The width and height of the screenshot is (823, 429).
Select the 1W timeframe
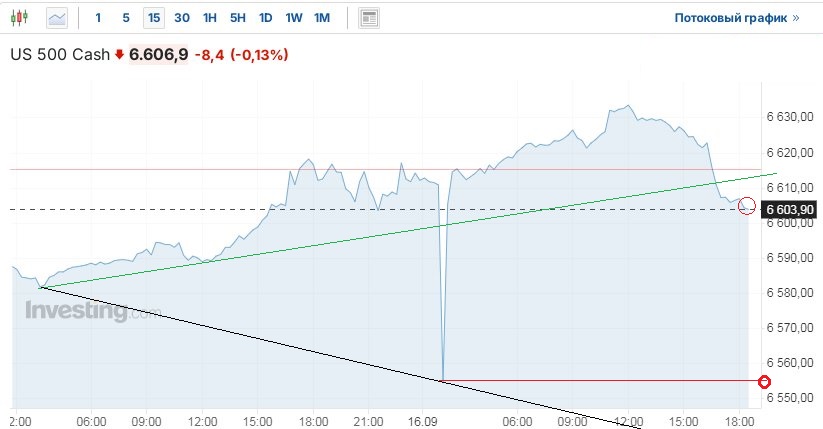click(293, 18)
